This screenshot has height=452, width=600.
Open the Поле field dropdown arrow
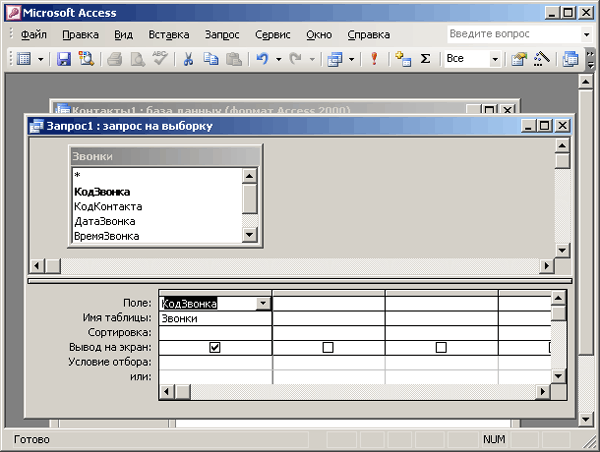click(263, 304)
